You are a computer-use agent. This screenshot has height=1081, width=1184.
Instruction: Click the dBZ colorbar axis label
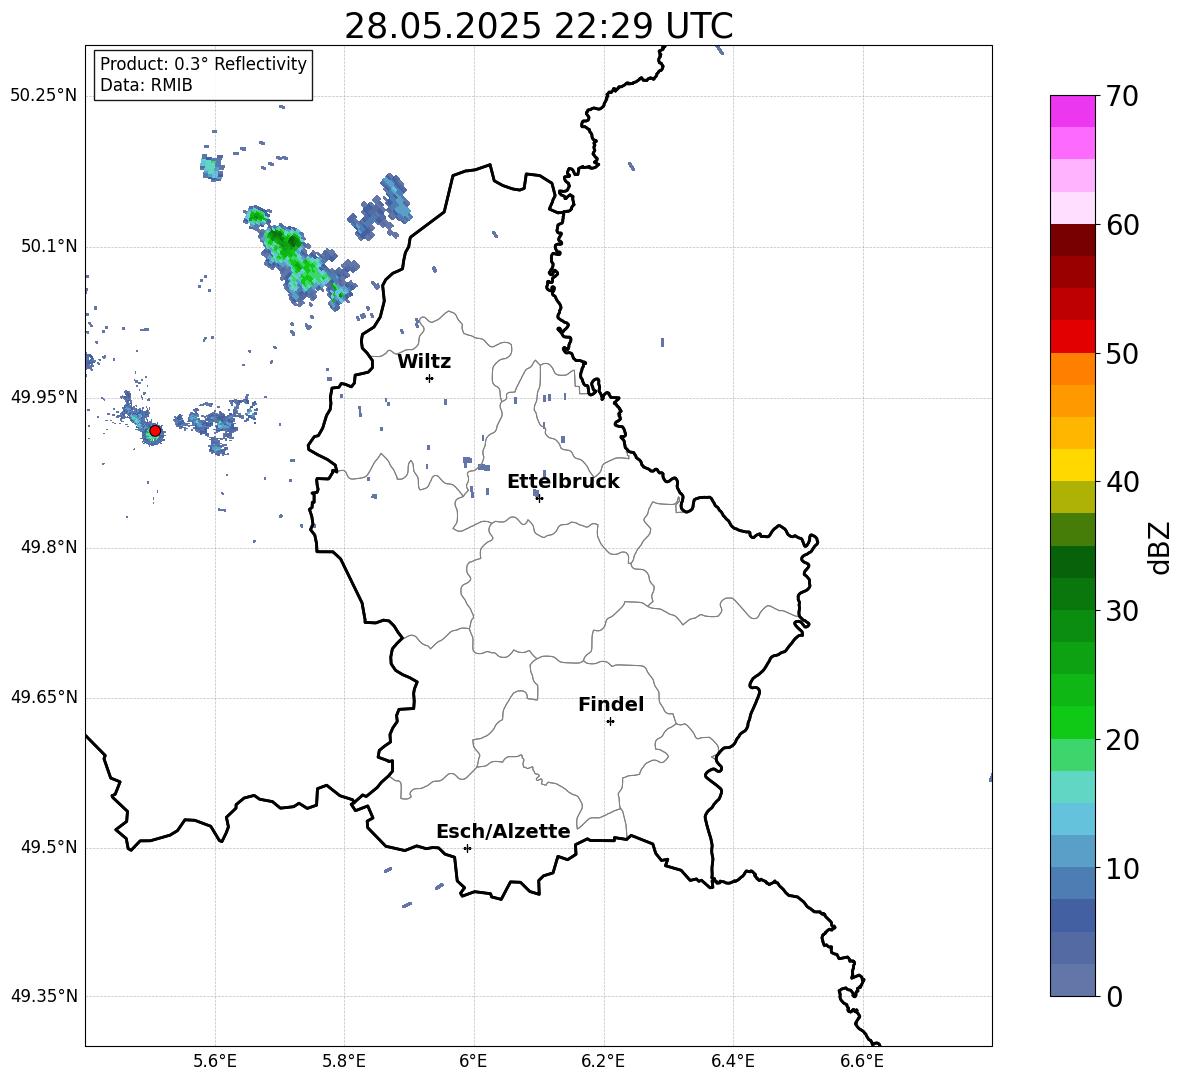[1160, 547]
